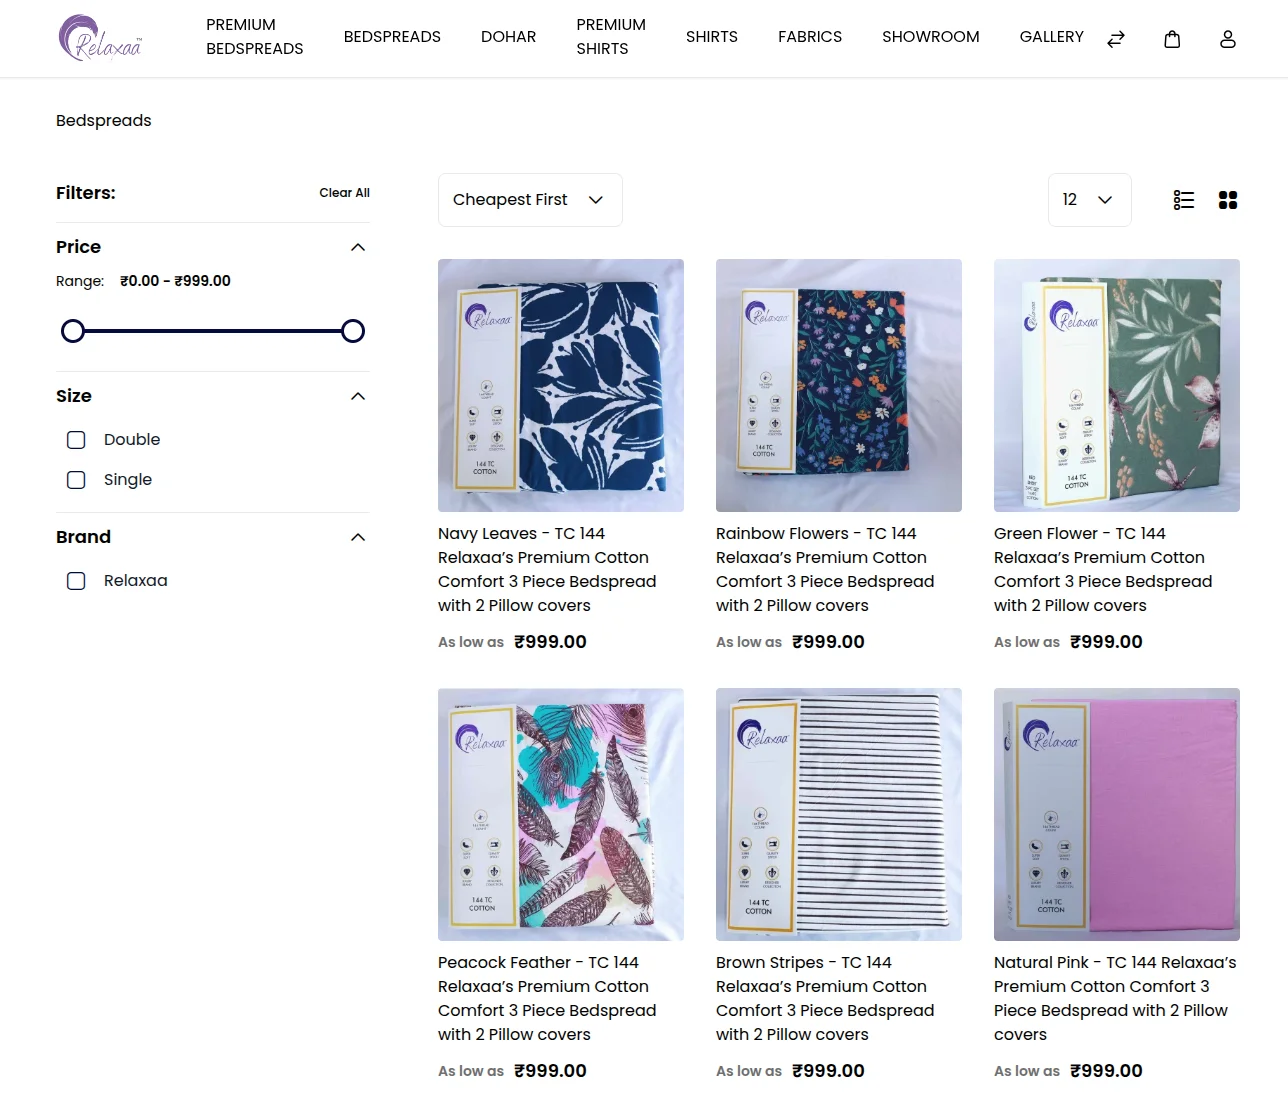Tick the Double size checkbox
Image resolution: width=1288 pixels, height=1099 pixels.
(x=76, y=440)
